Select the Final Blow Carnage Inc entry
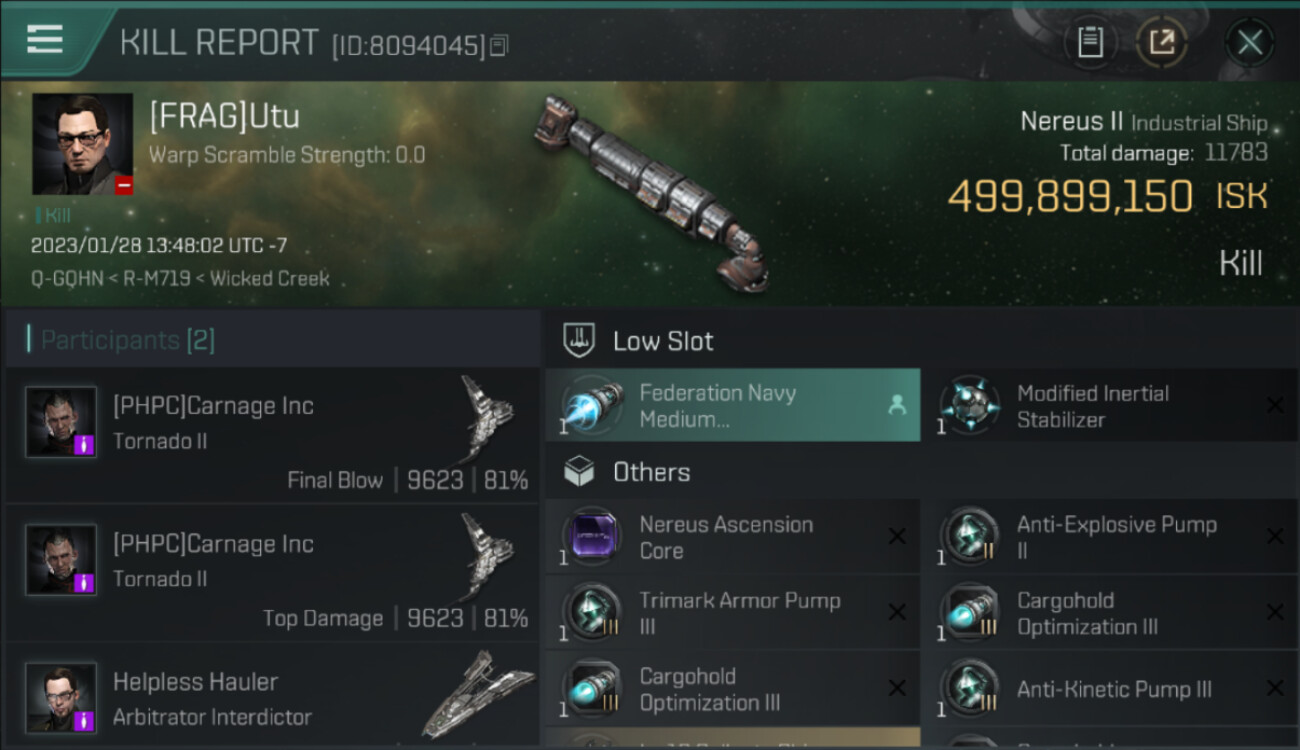 (x=272, y=435)
